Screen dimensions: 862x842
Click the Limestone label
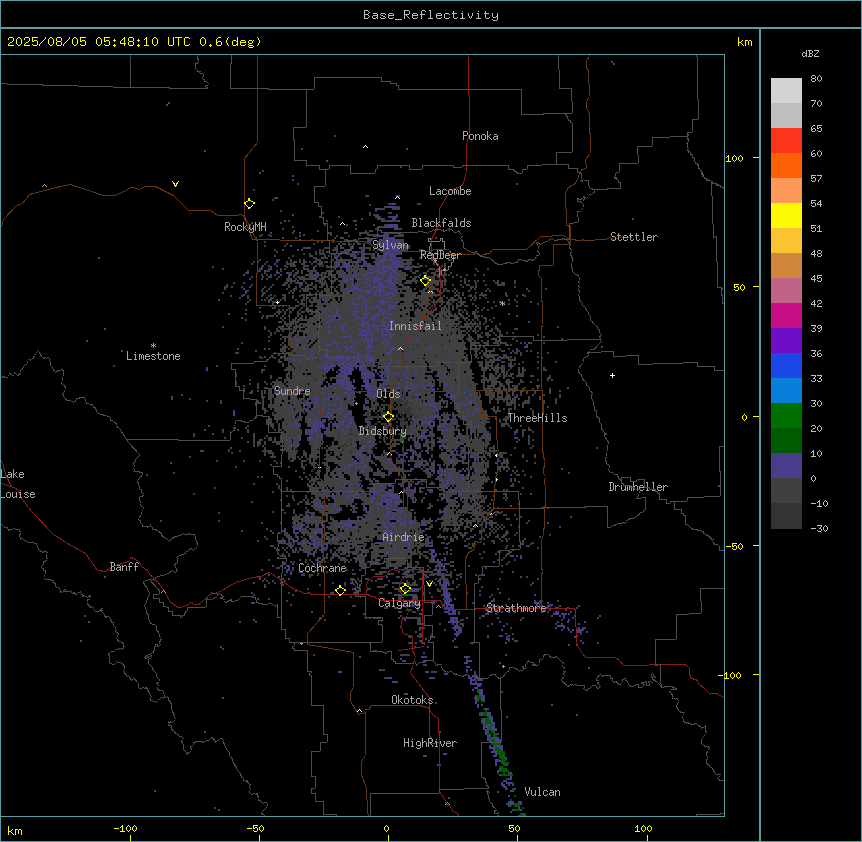153,356
